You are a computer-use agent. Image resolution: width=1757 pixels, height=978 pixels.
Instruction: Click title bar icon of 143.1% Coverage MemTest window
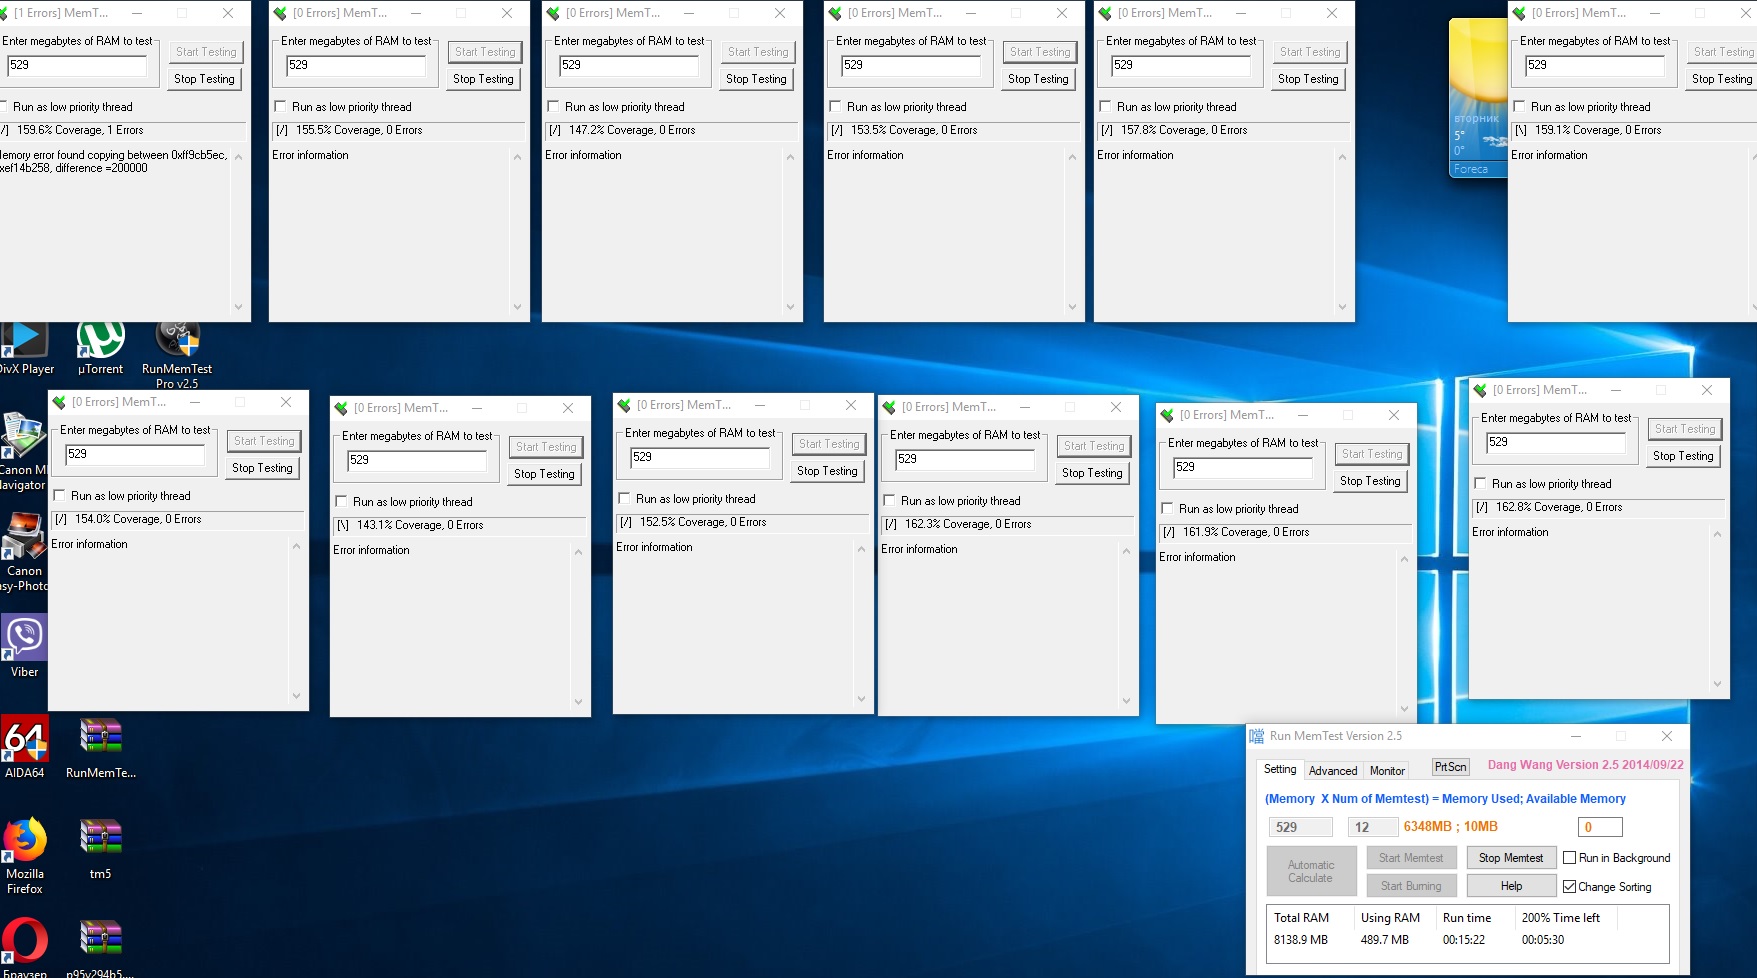coord(341,408)
